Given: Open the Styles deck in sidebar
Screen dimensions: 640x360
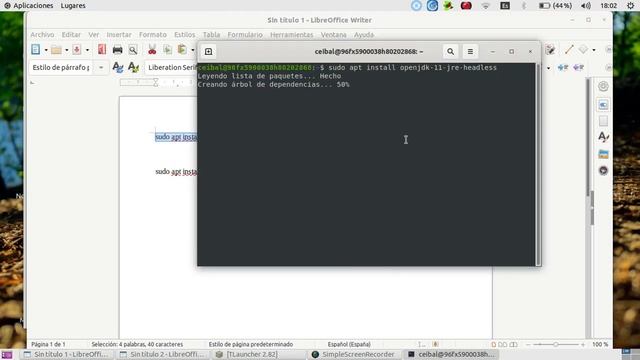Looking at the screenshot, I should tap(603, 137).
